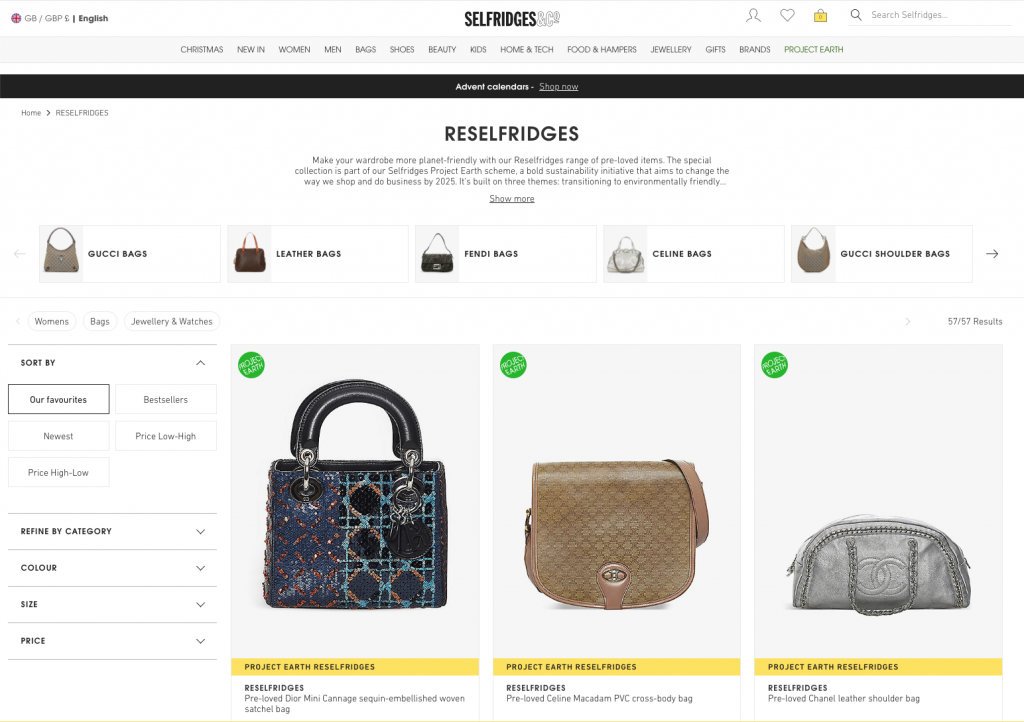1024x722 pixels.
Task: Click the carousel right arrow
Action: click(992, 254)
